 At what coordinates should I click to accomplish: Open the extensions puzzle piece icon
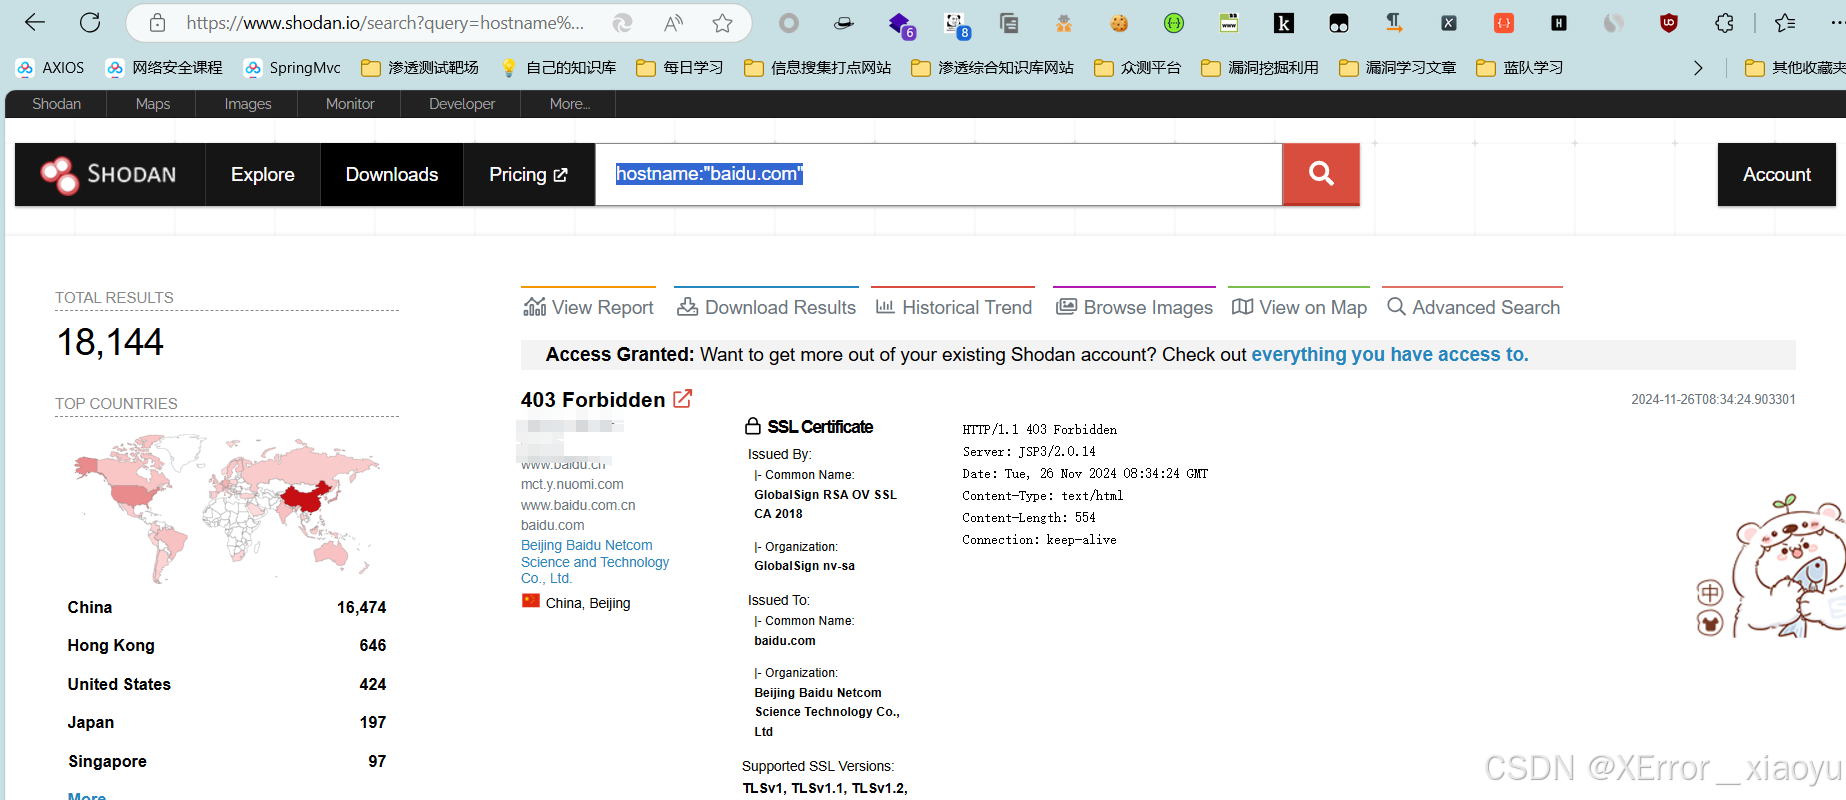click(x=1724, y=23)
